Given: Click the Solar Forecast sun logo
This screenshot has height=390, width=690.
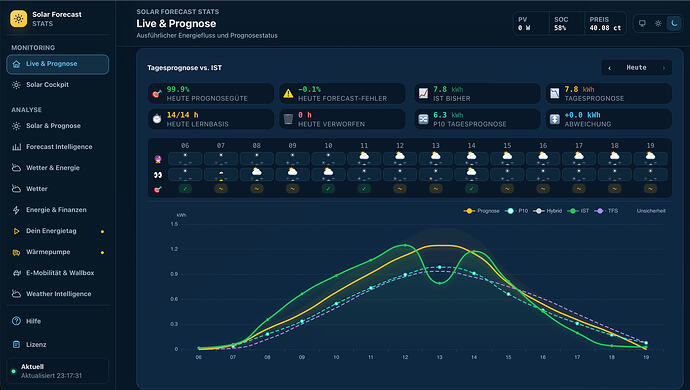Looking at the screenshot, I should point(18,18).
